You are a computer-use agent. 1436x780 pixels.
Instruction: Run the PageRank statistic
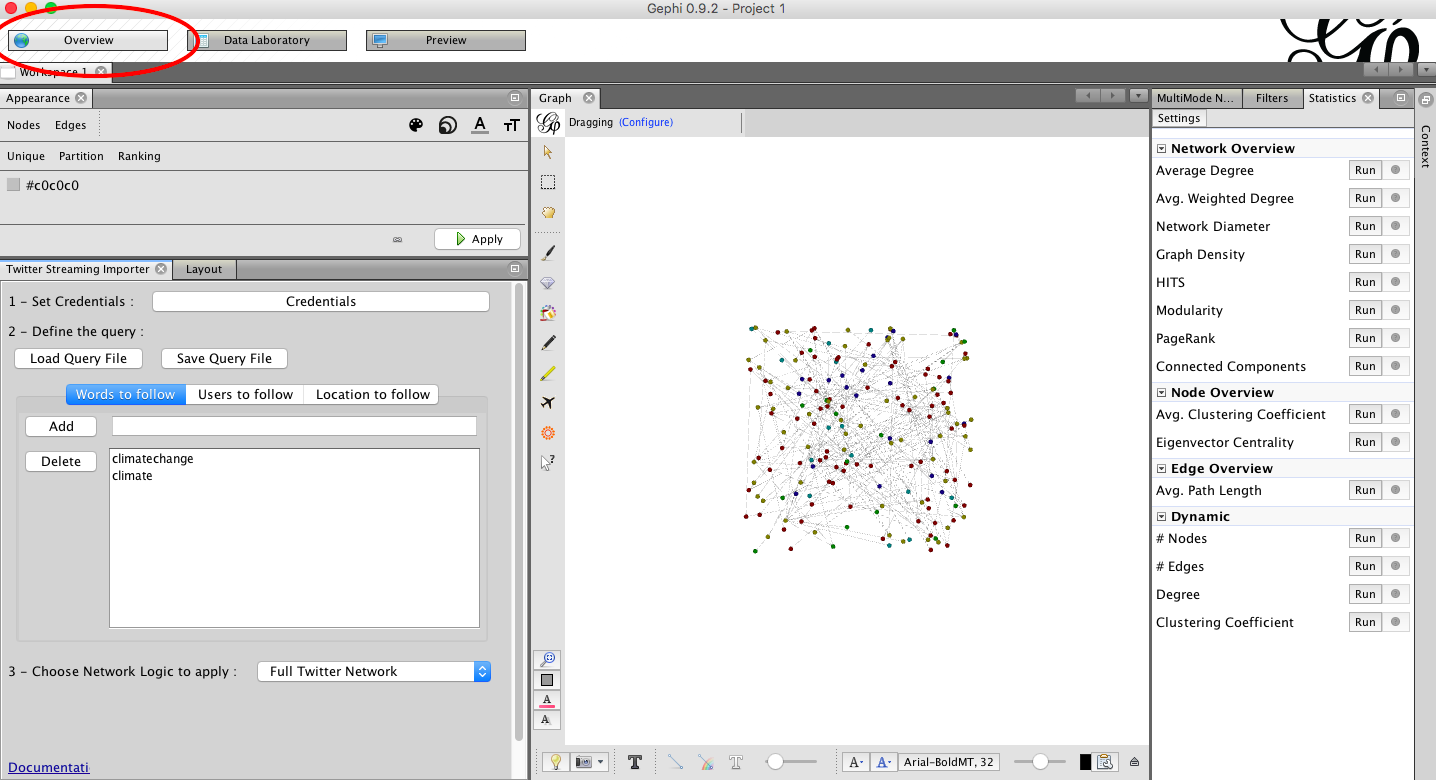pyautogui.click(x=1365, y=338)
